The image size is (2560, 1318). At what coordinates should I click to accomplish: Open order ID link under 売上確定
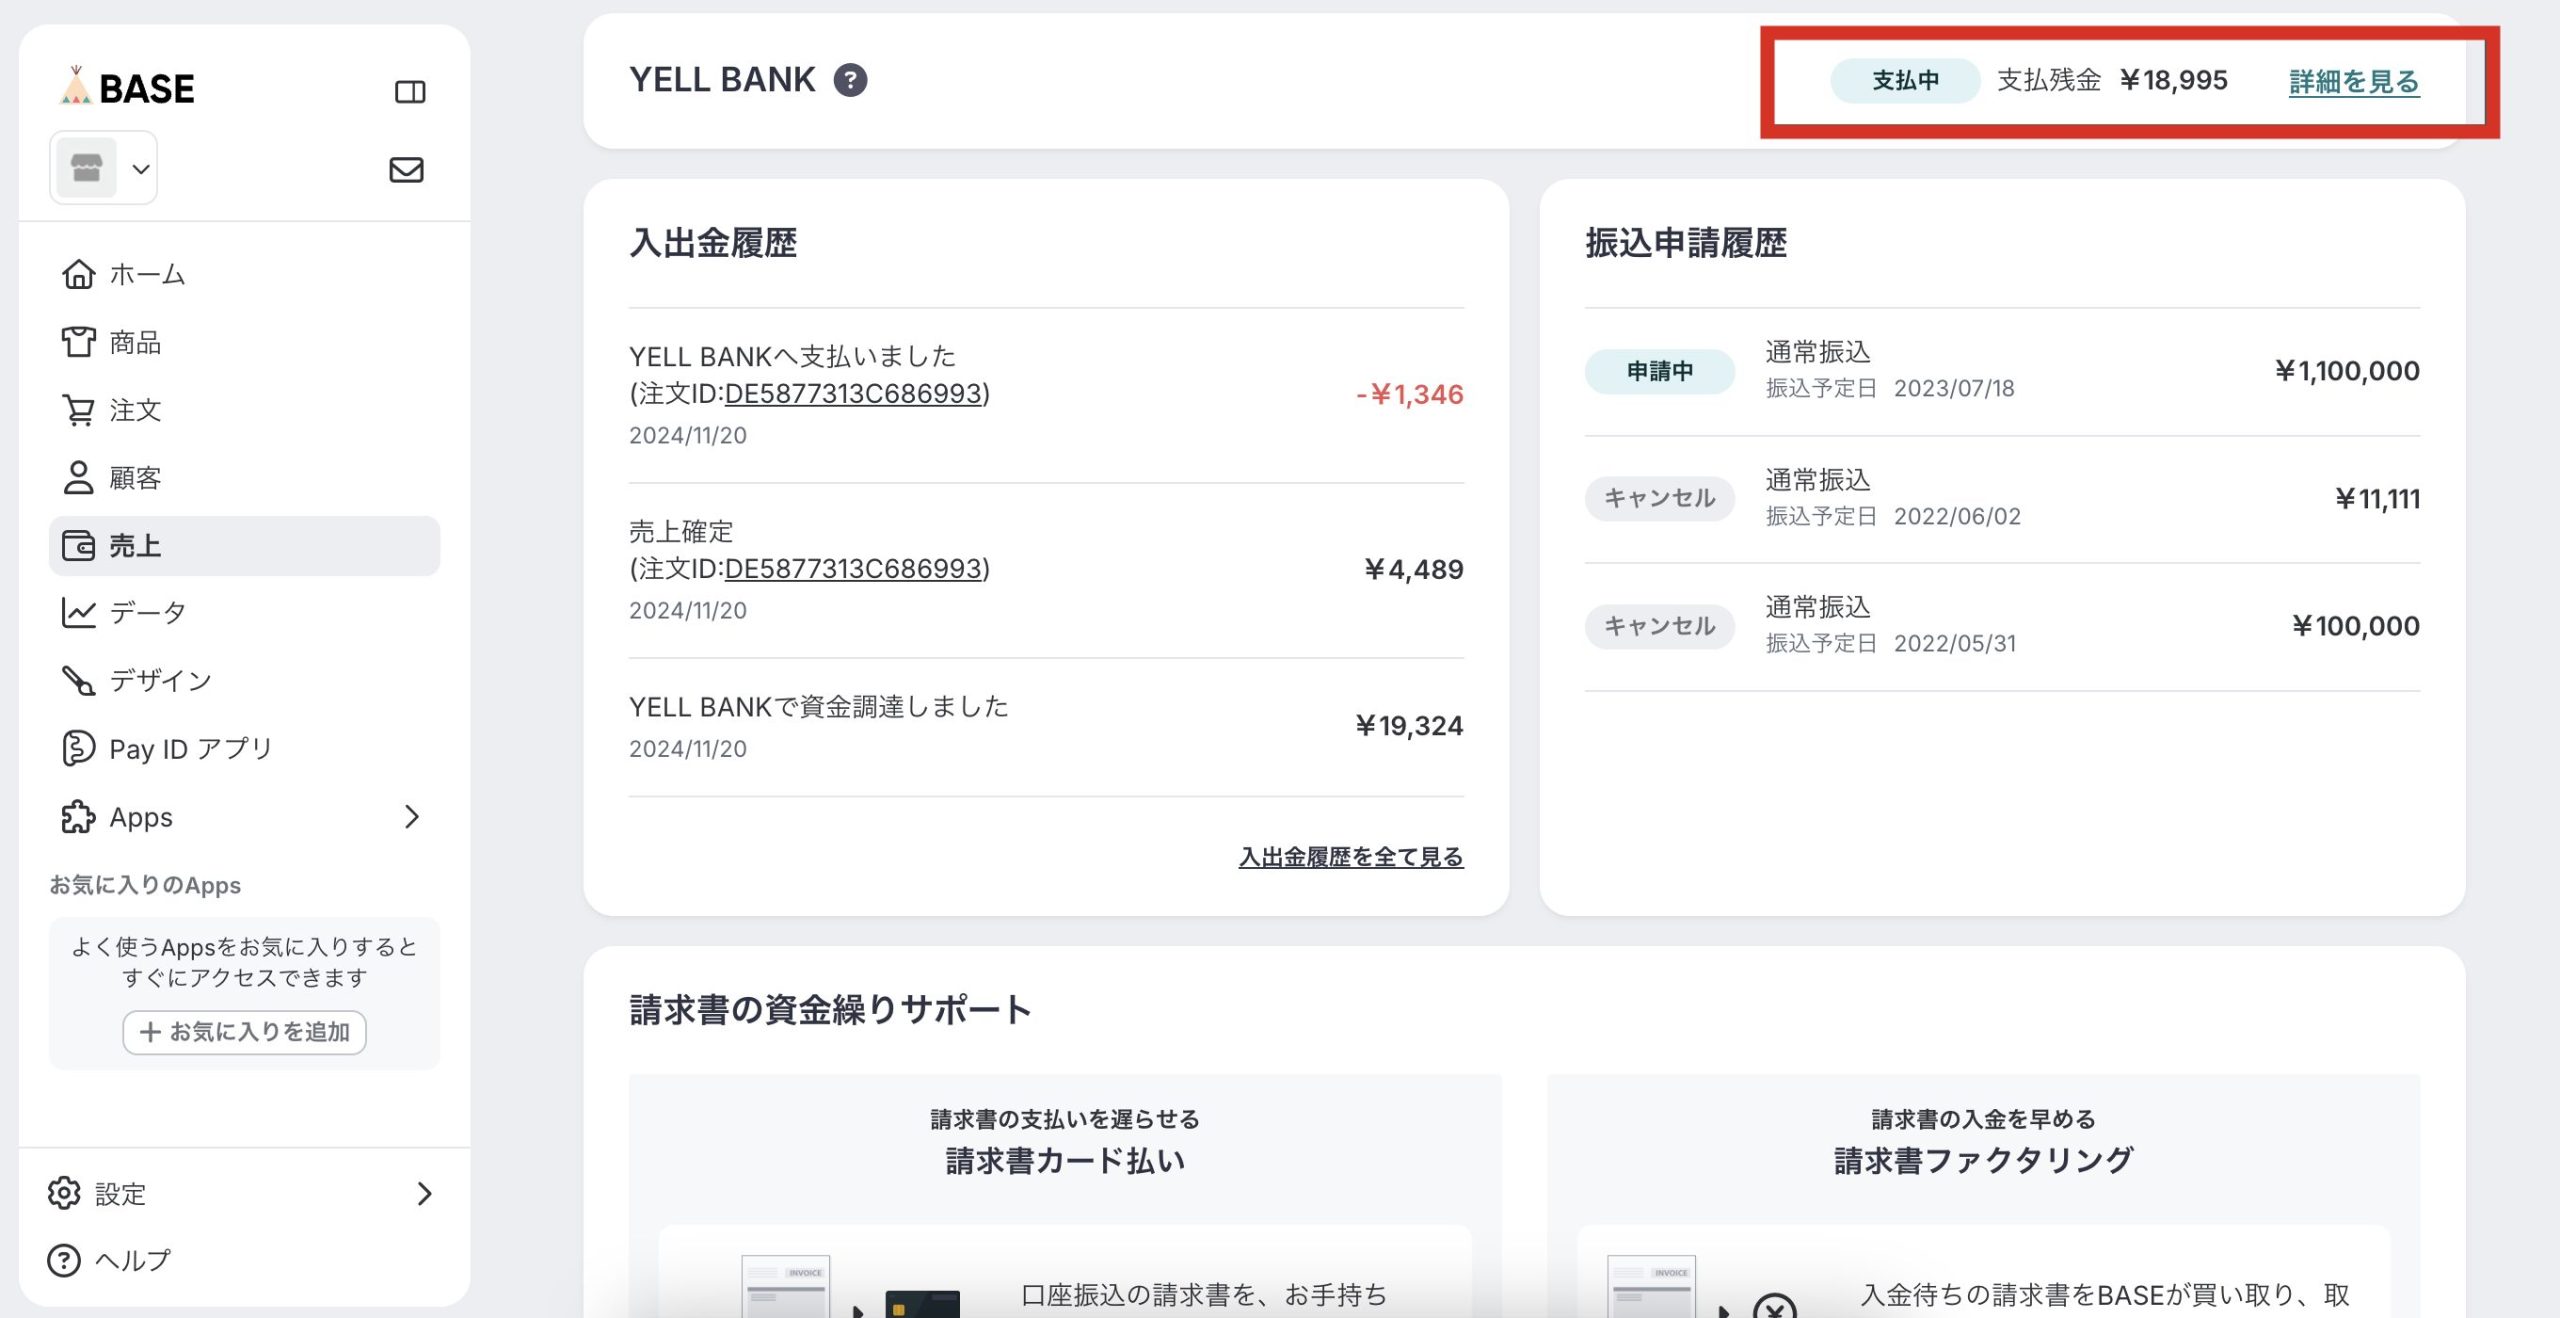[853, 569]
